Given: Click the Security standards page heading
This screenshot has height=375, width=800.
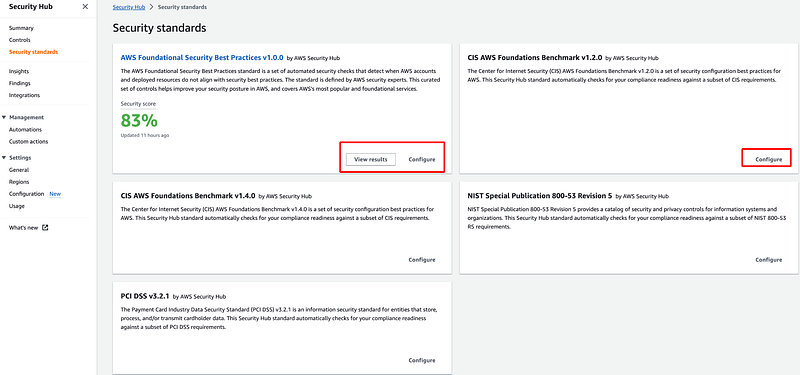Looking at the screenshot, I should 159,28.
